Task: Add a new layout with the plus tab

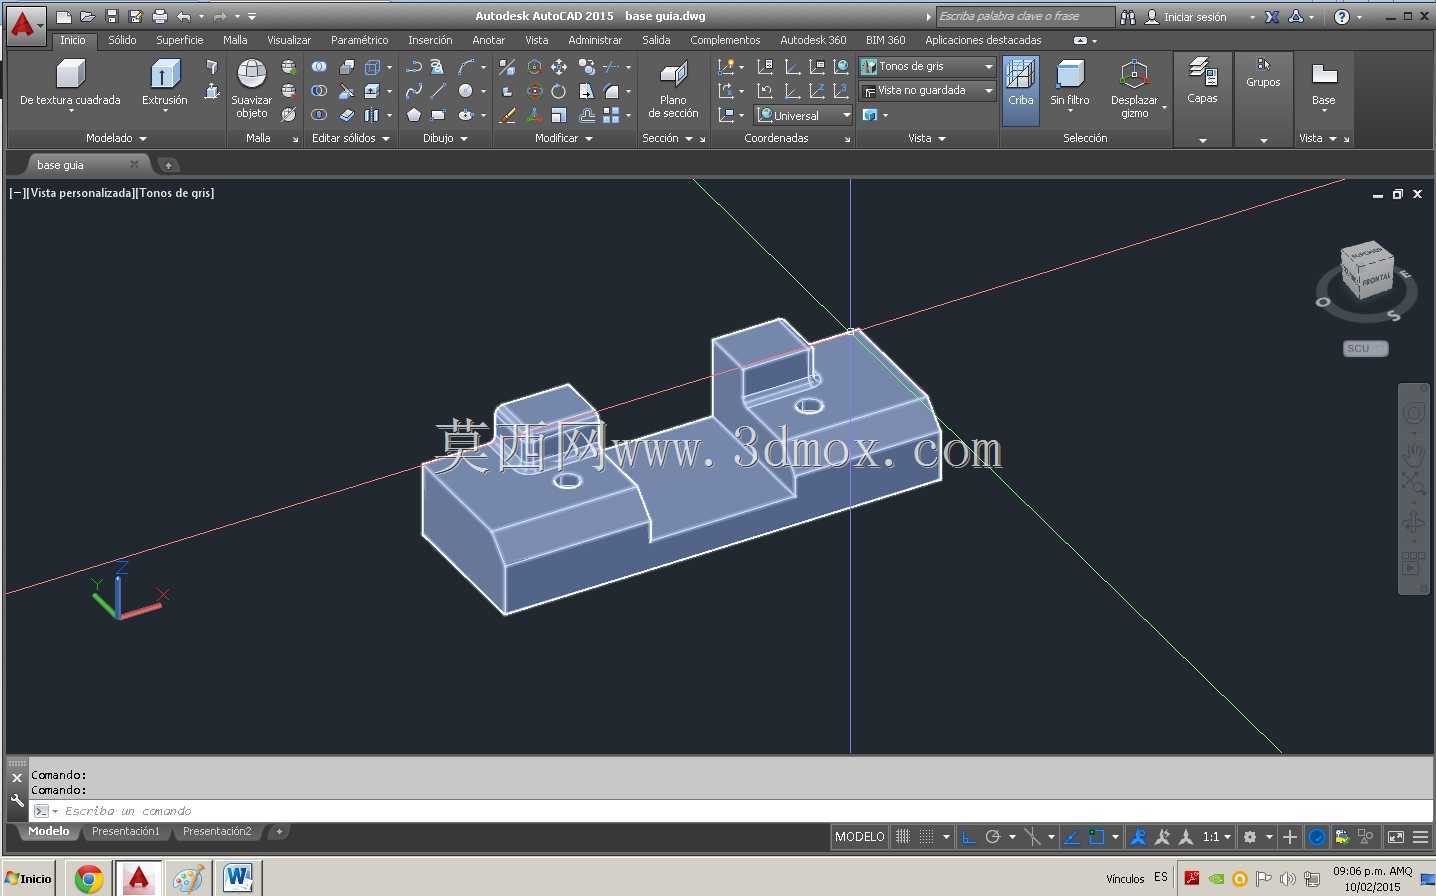Action: (x=279, y=831)
